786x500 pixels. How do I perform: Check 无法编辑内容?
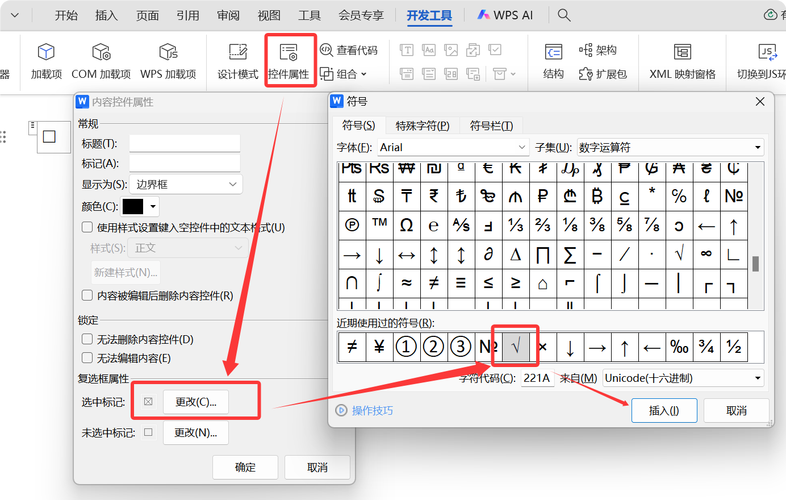point(87,358)
